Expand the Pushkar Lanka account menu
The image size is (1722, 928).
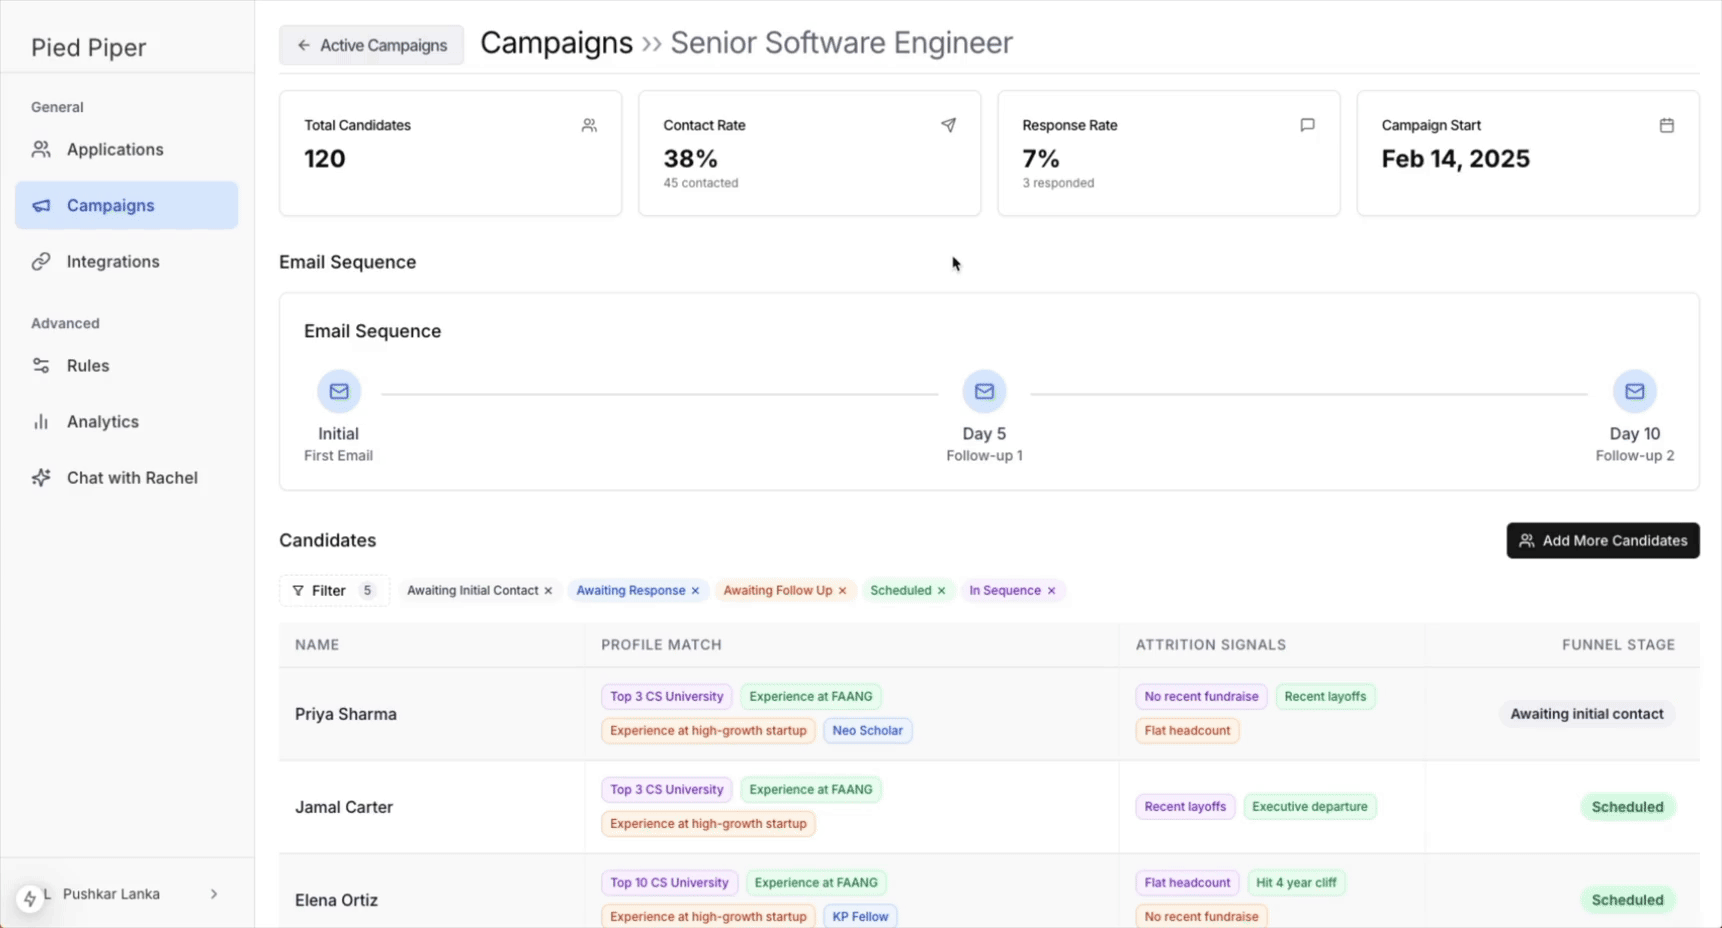pos(213,894)
